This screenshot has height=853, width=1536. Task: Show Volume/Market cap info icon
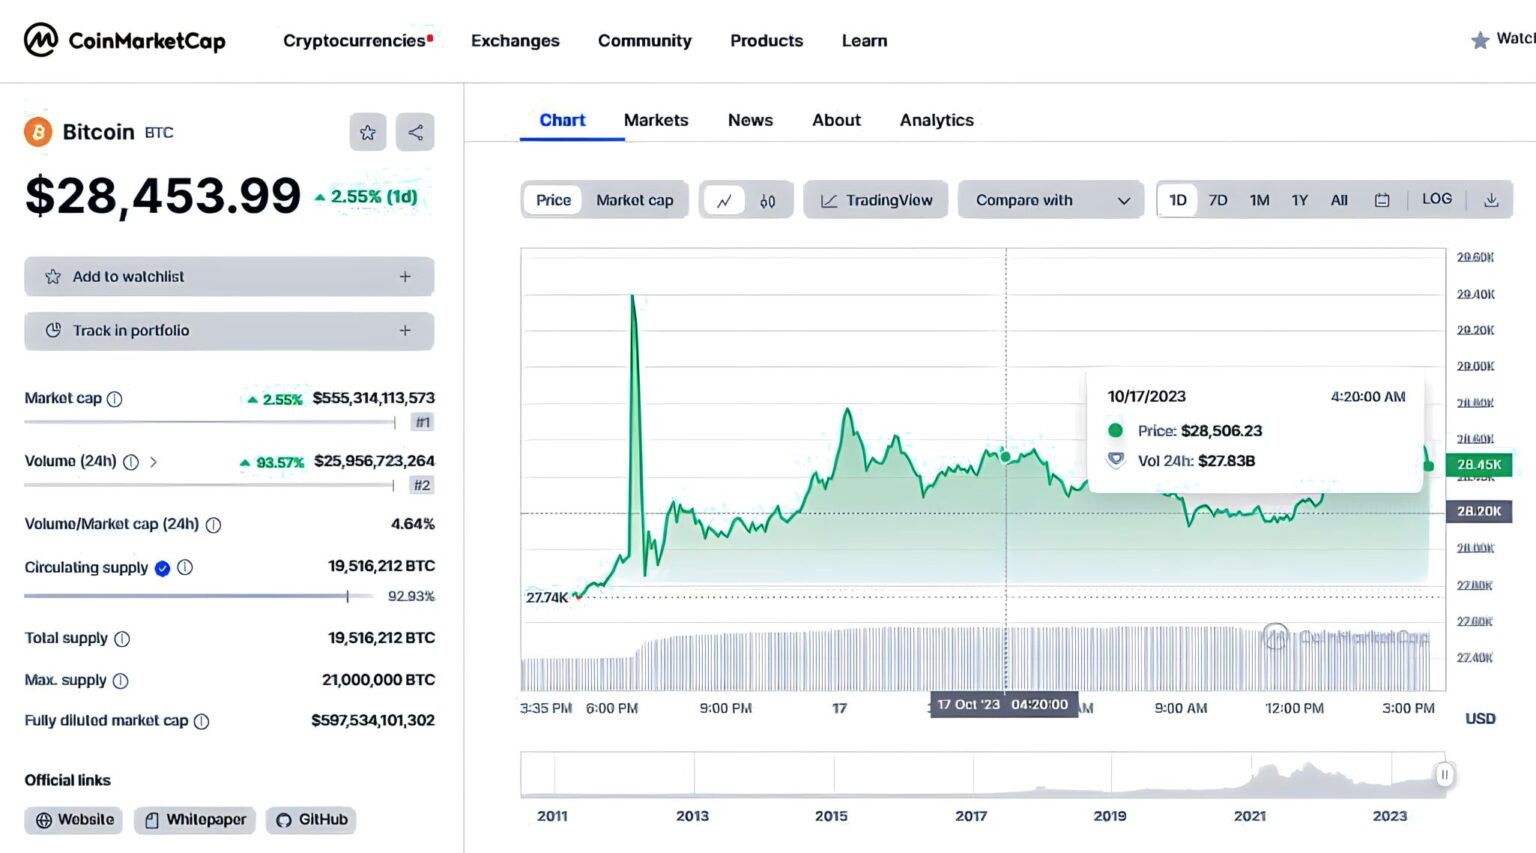(x=213, y=525)
